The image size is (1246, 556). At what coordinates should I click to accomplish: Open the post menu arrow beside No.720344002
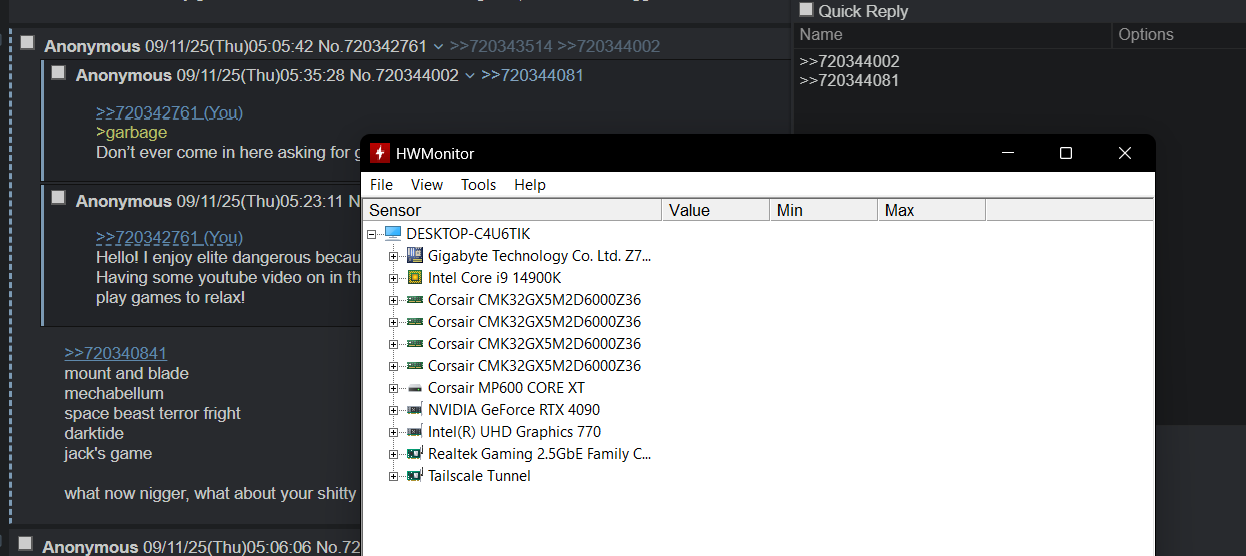(470, 76)
